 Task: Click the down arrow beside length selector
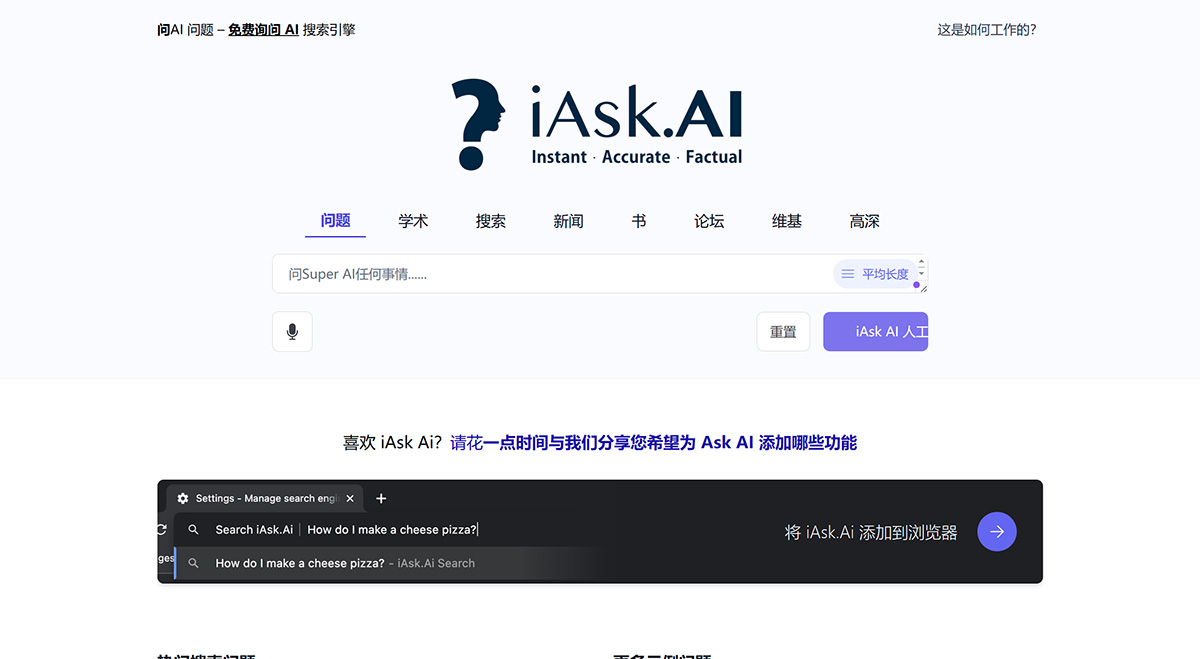tap(921, 274)
